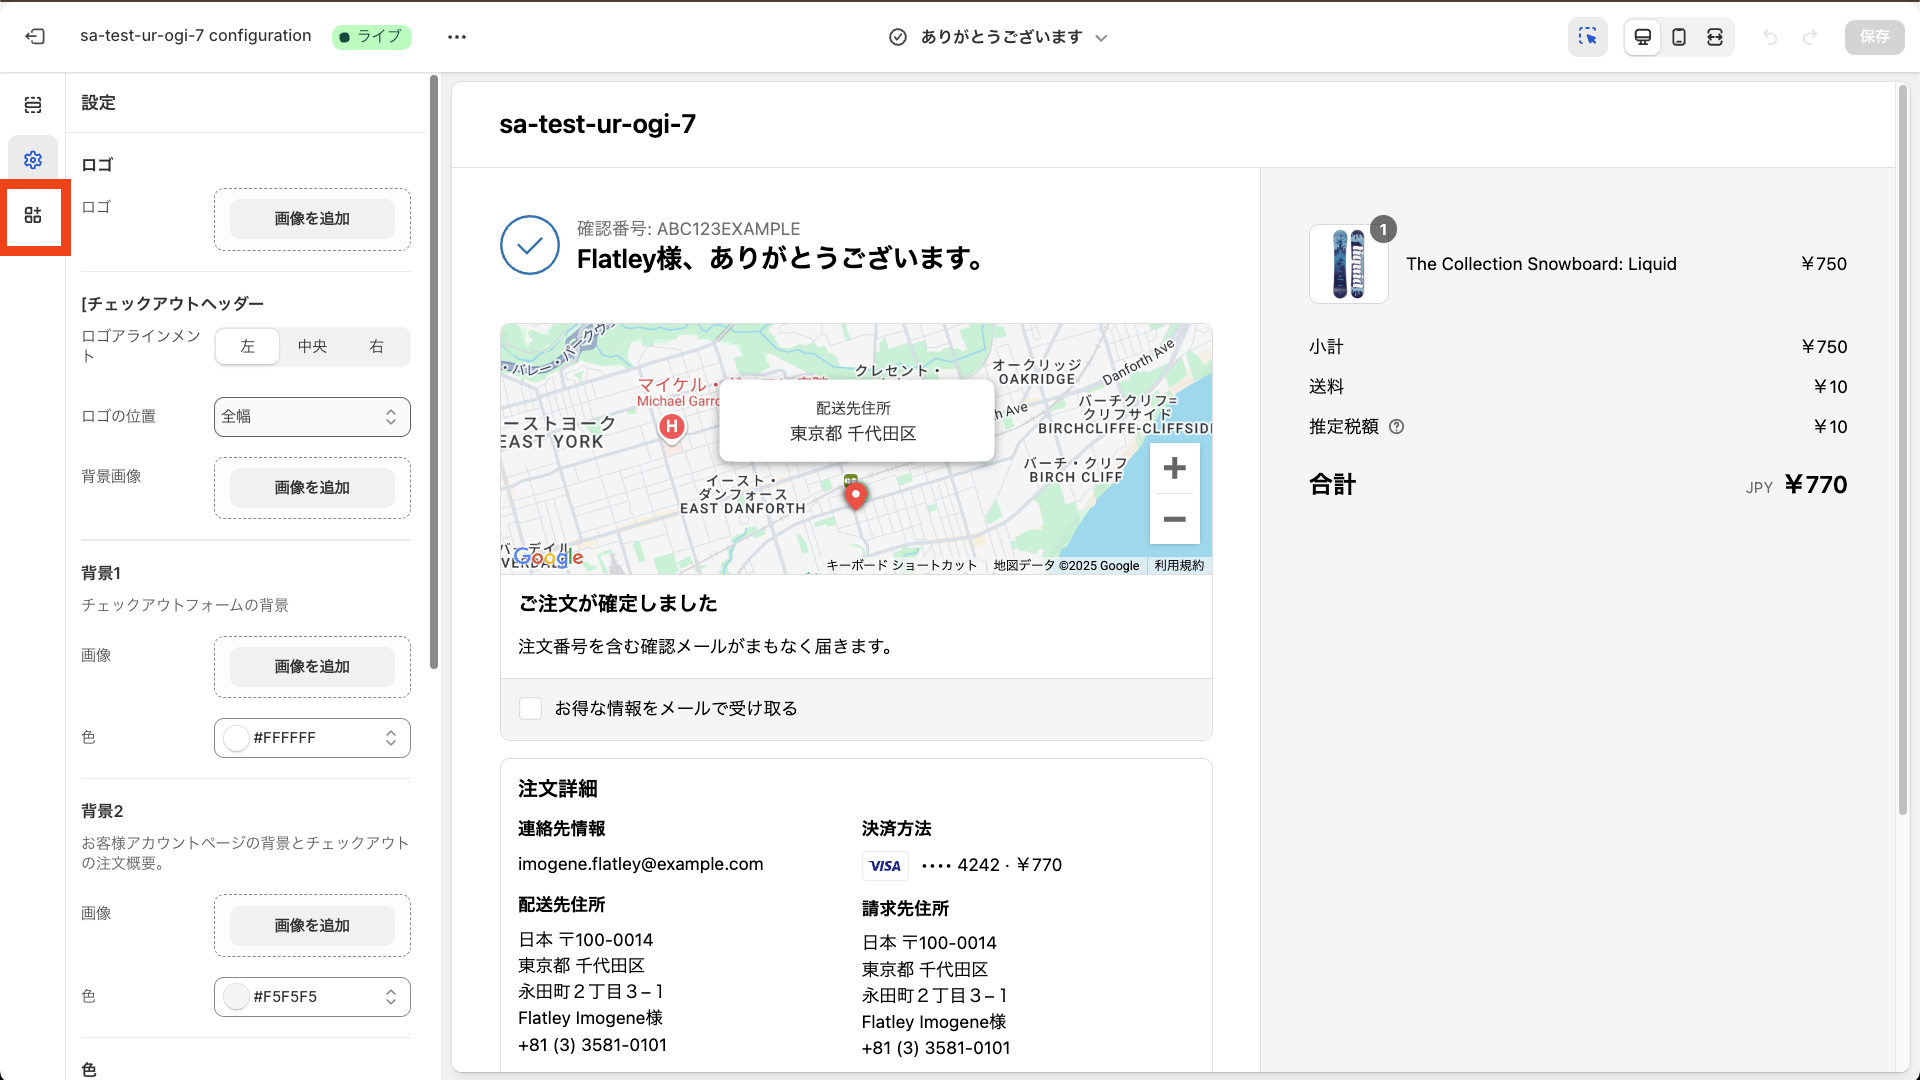Open the three-dot more actions menu
Screen dimensions: 1920x1080
coord(457,37)
